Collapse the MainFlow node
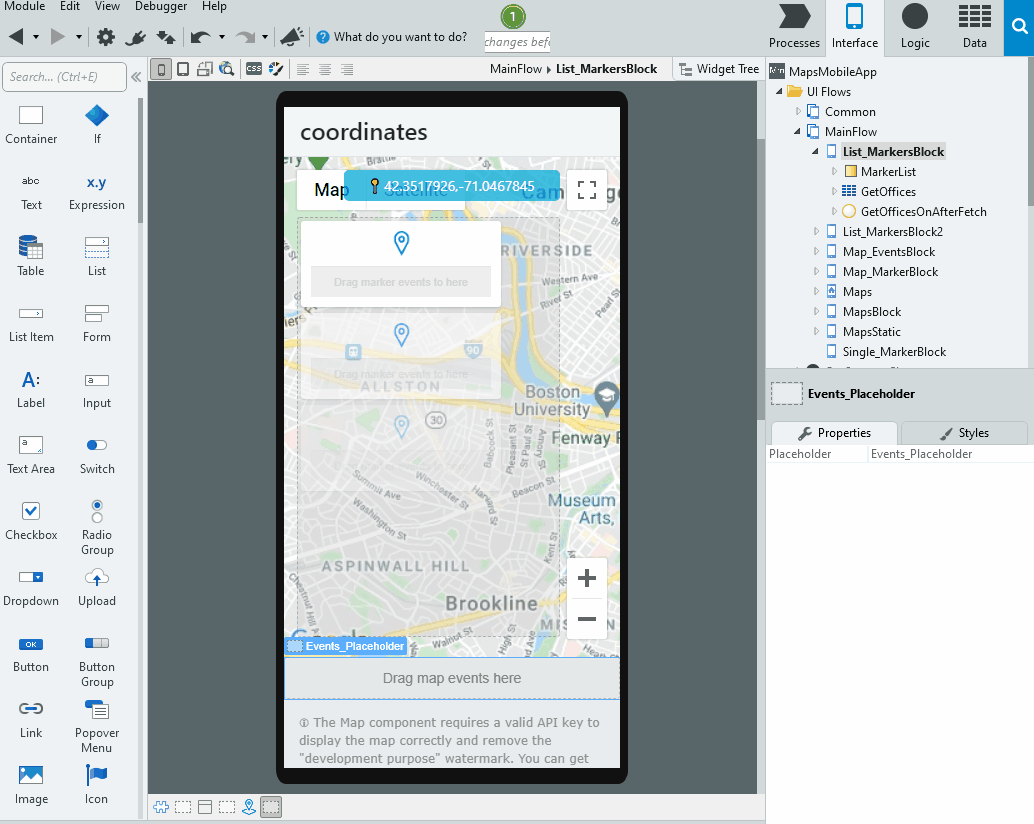 click(x=797, y=131)
